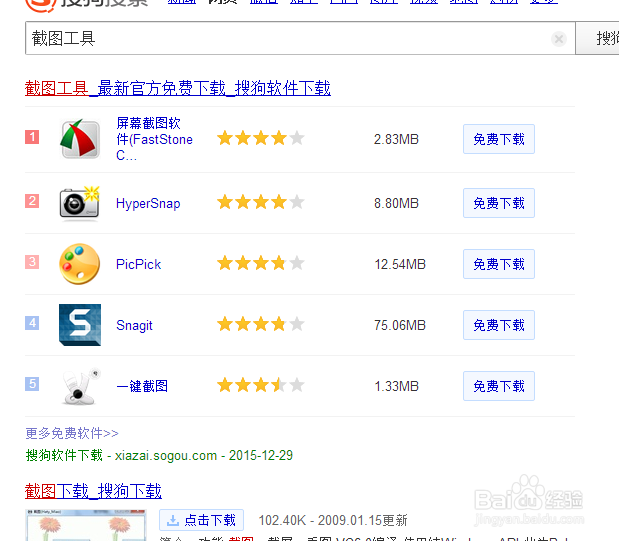Click 免费下载 for PicPick
This screenshot has height=541, width=619.
499,264
